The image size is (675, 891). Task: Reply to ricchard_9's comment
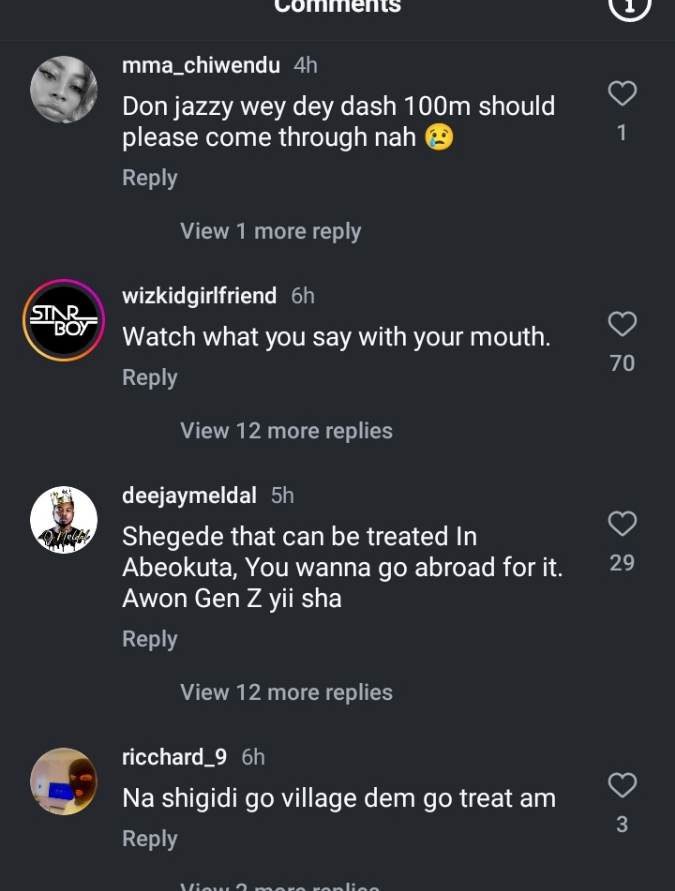150,839
